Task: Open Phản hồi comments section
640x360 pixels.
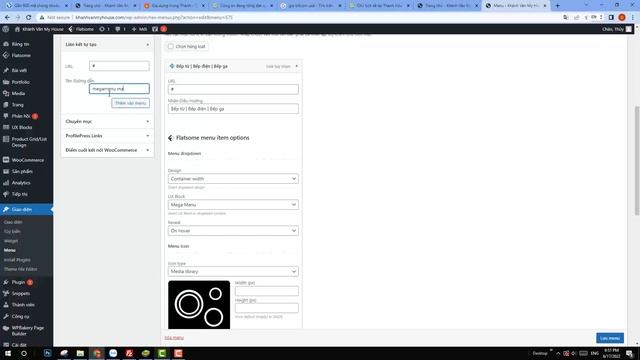Action: [21, 116]
